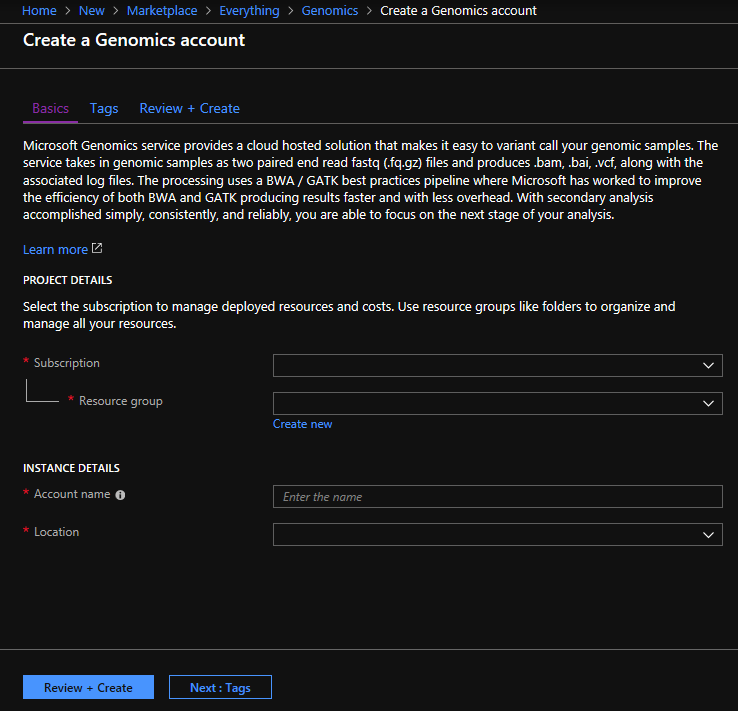Open the Subscription dropdown
The height and width of the screenshot is (711, 738).
tap(497, 366)
